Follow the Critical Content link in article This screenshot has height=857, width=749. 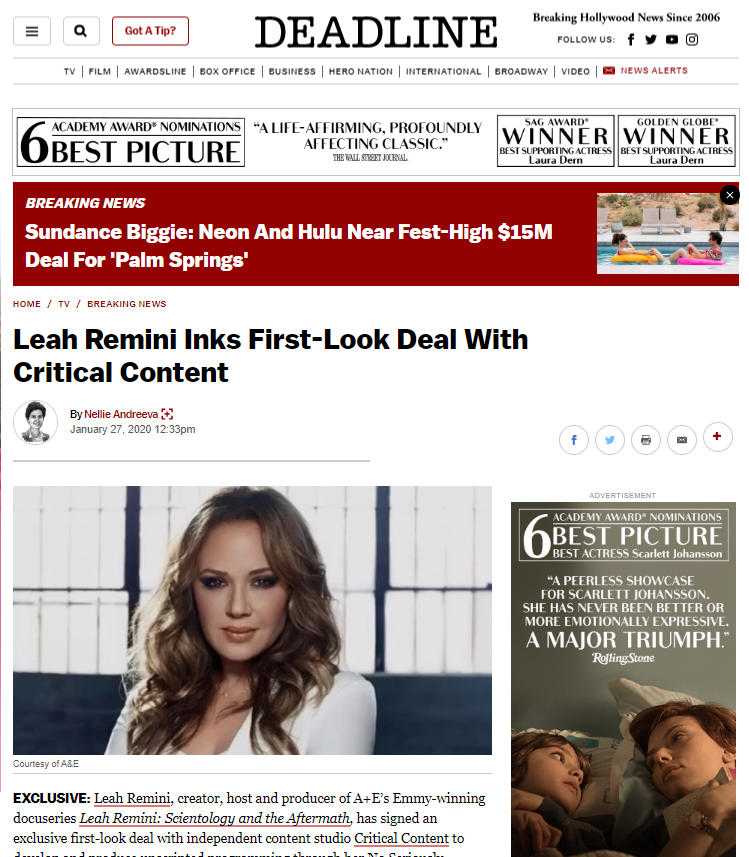[401, 838]
